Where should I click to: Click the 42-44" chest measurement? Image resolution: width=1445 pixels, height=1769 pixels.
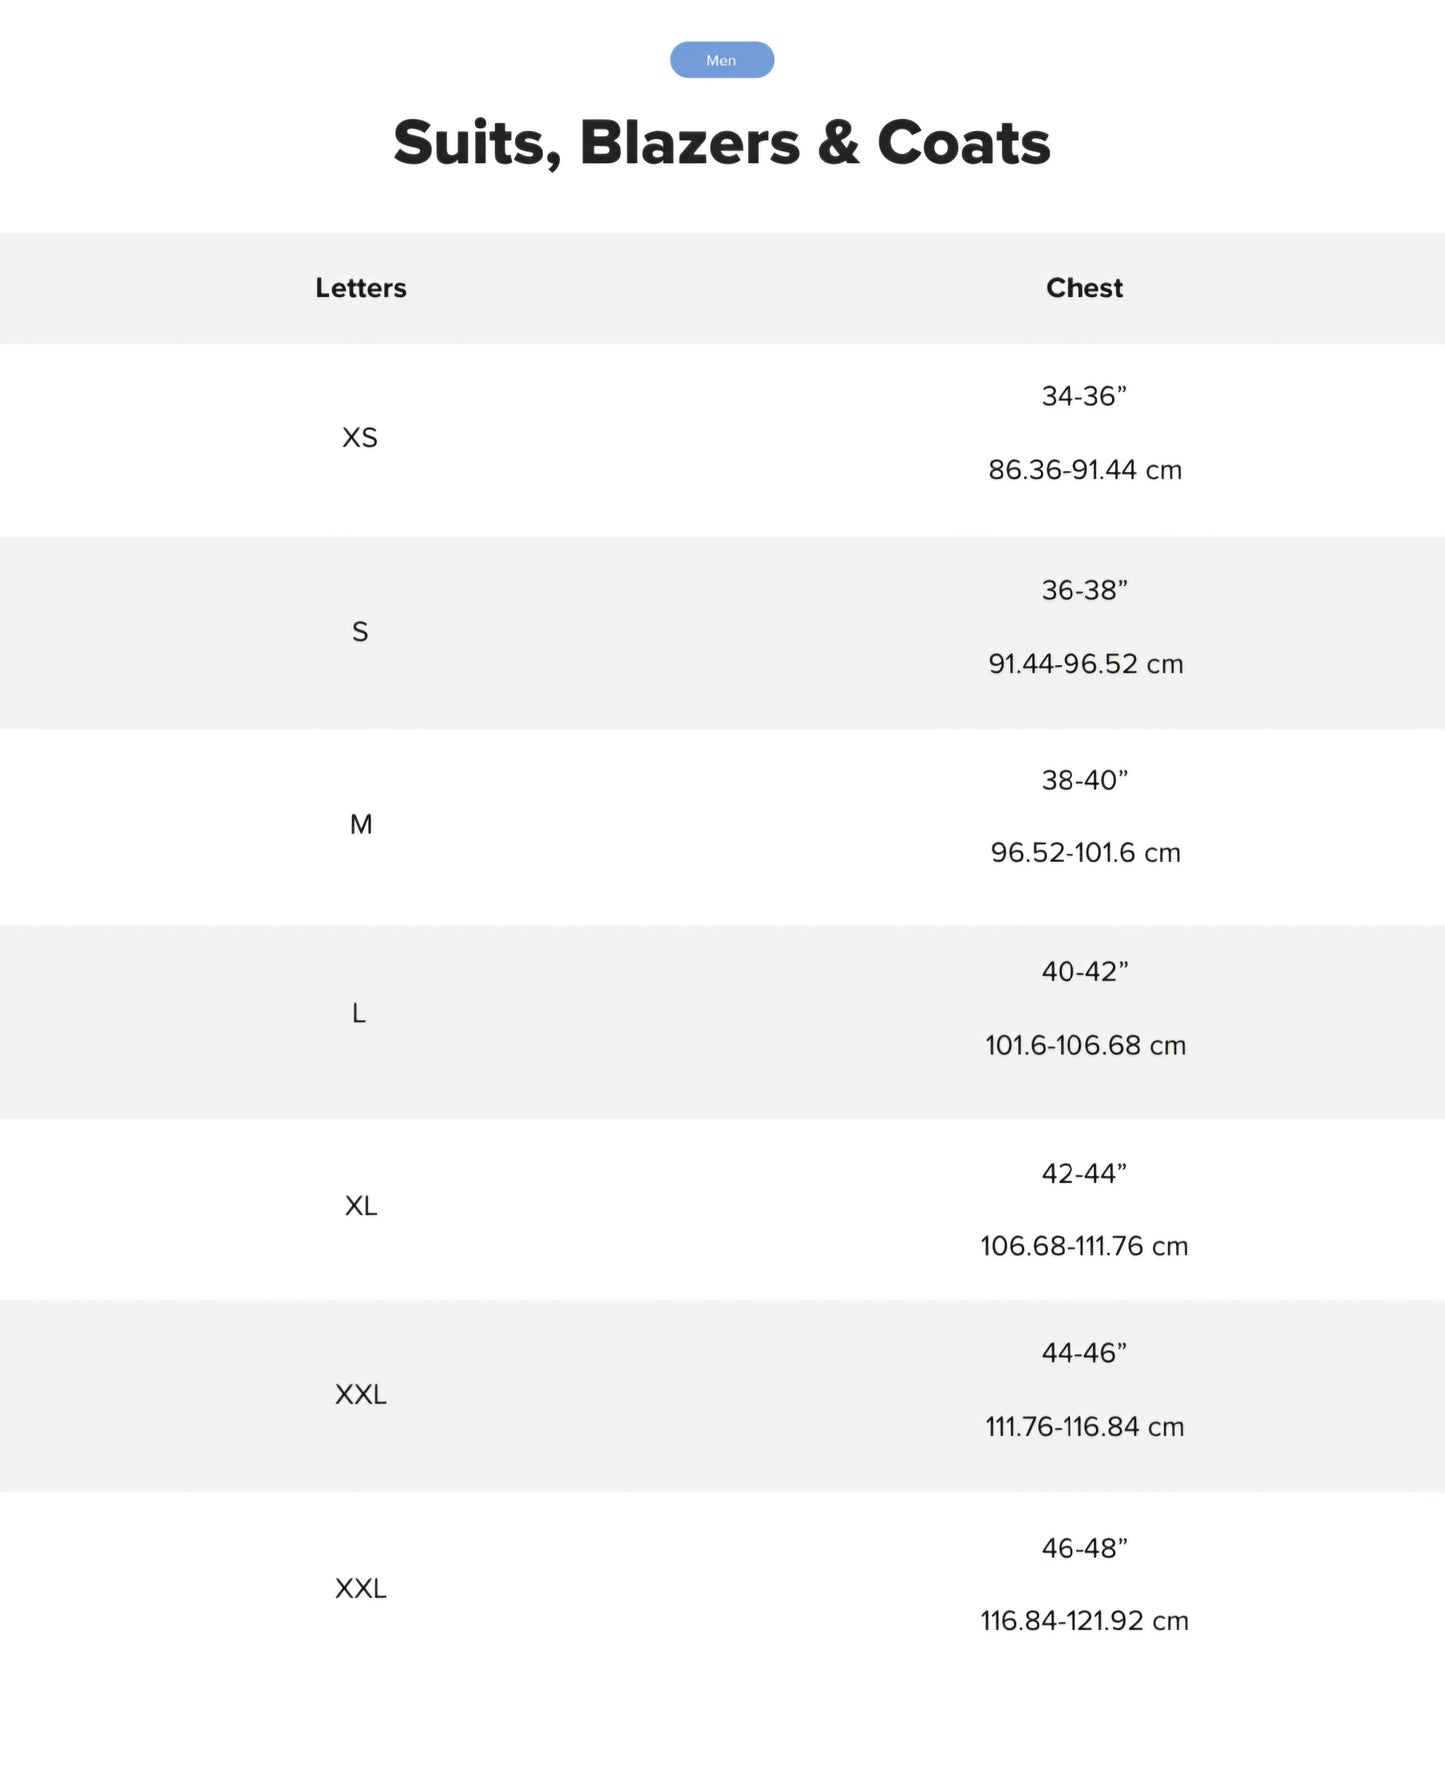tap(1084, 1173)
